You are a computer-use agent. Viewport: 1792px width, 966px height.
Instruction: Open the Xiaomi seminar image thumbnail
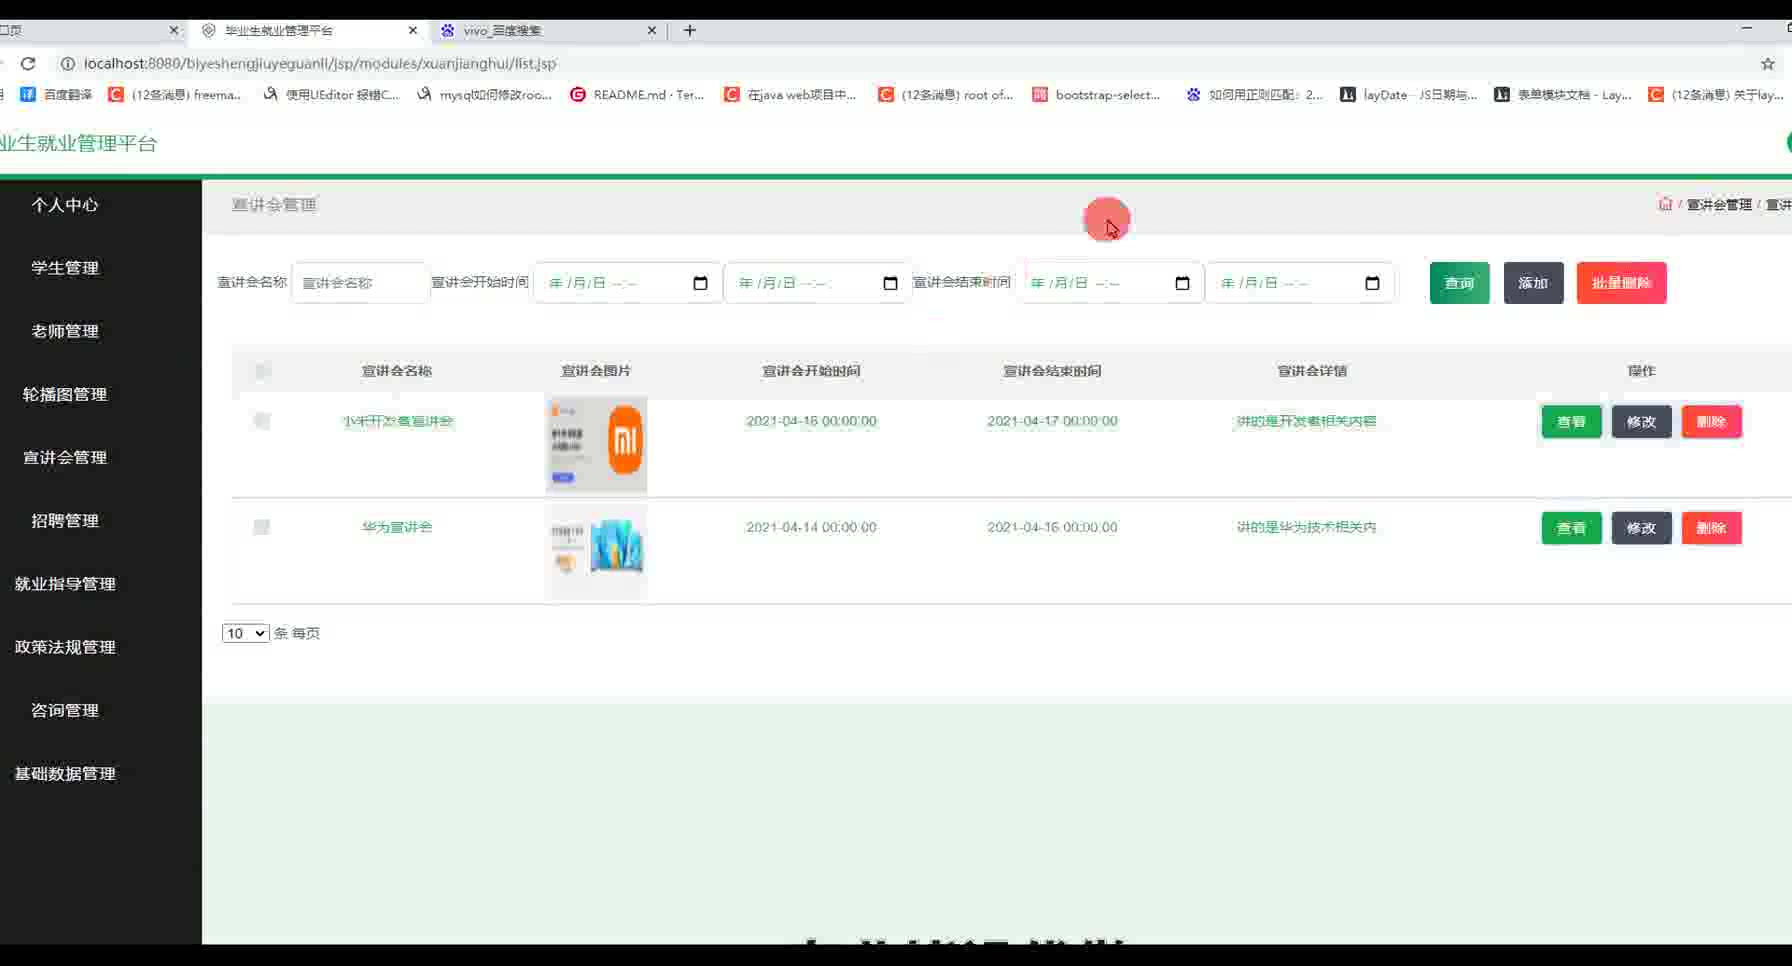(596, 444)
